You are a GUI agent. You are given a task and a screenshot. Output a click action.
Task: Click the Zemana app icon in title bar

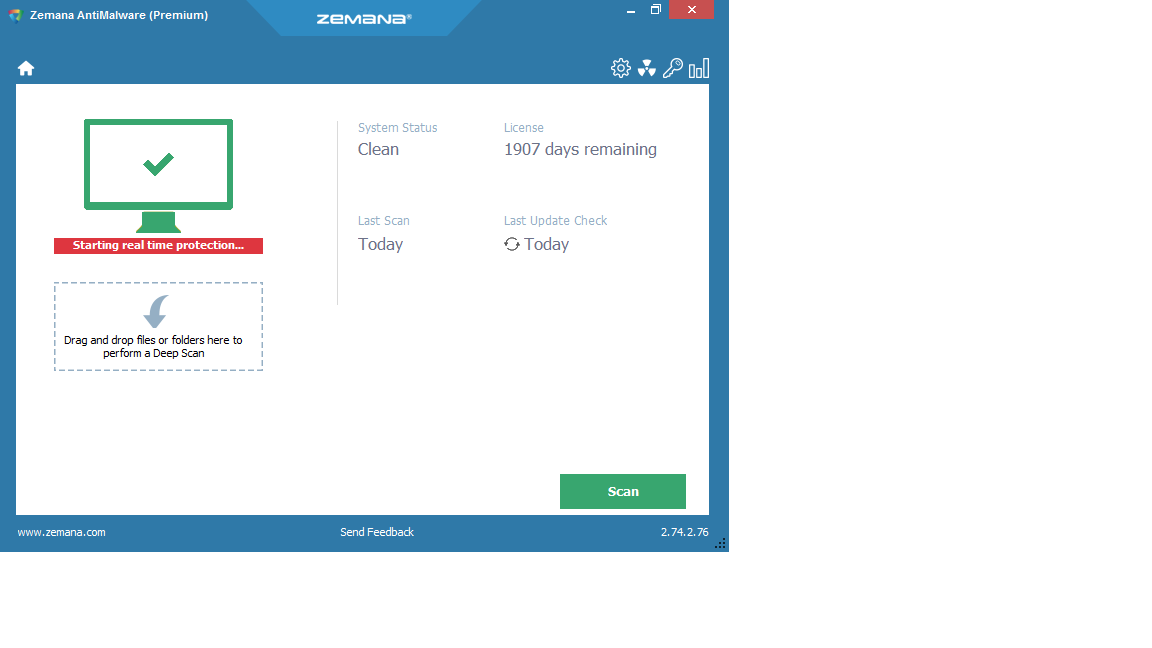[15, 15]
